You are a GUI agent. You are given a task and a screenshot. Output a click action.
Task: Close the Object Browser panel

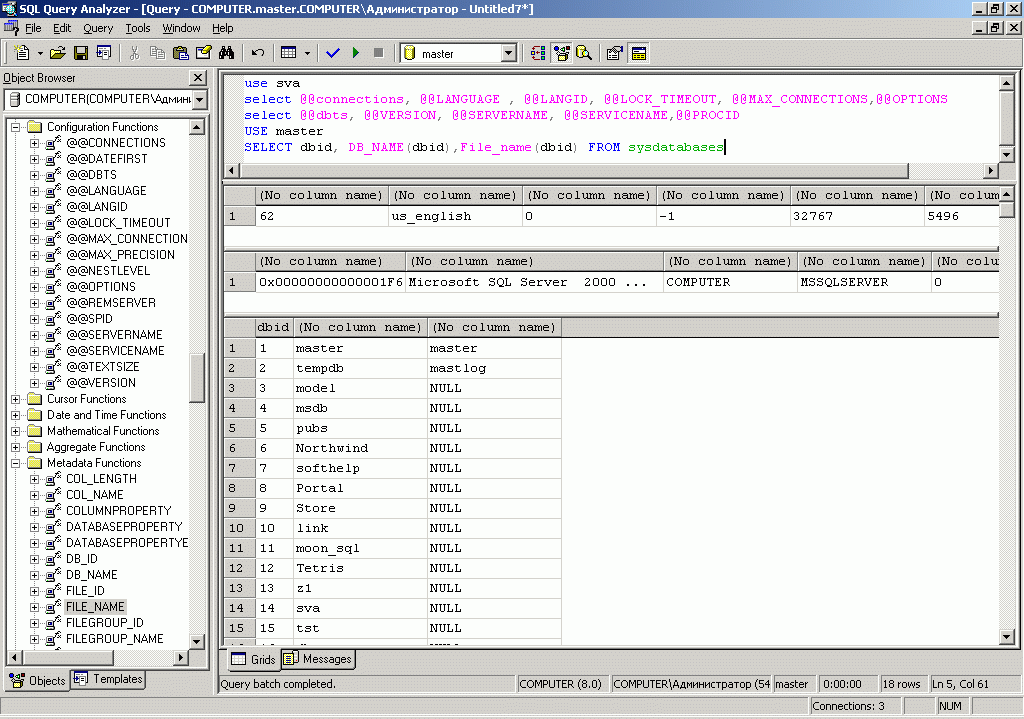click(x=198, y=78)
